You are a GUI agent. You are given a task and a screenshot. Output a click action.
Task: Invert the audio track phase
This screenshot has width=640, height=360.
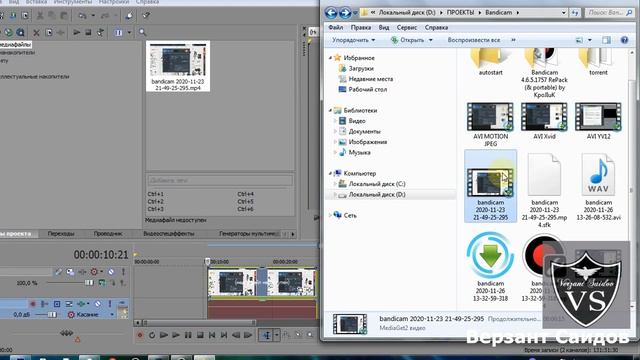44,304
